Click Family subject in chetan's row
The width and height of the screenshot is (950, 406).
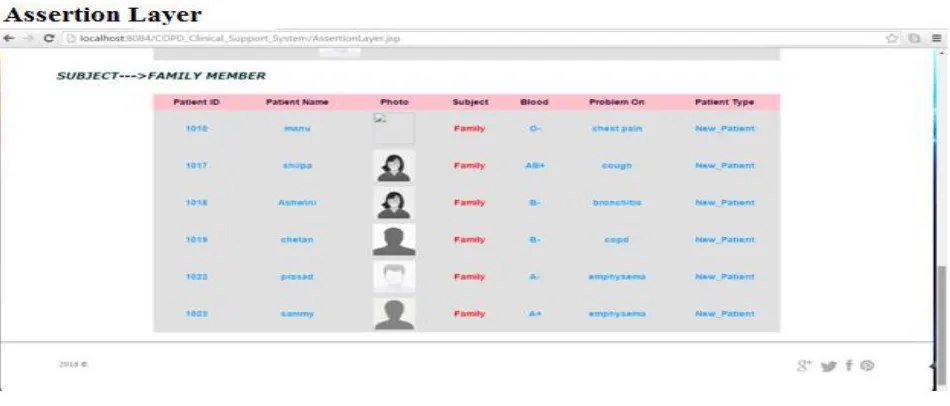(x=470, y=239)
